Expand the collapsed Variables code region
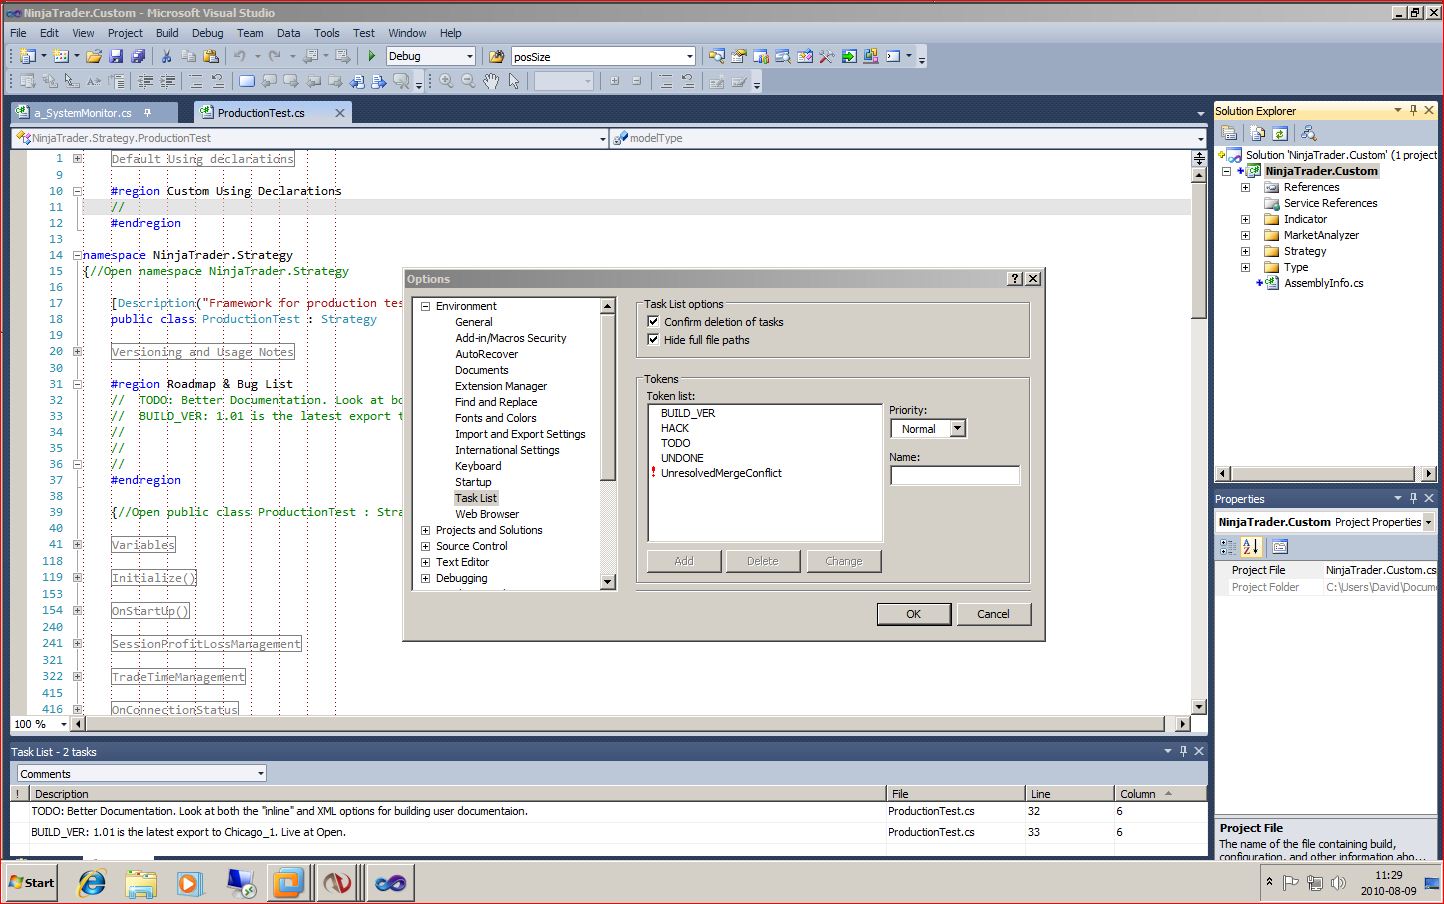Screen dimensions: 1444x904 [x=77, y=545]
